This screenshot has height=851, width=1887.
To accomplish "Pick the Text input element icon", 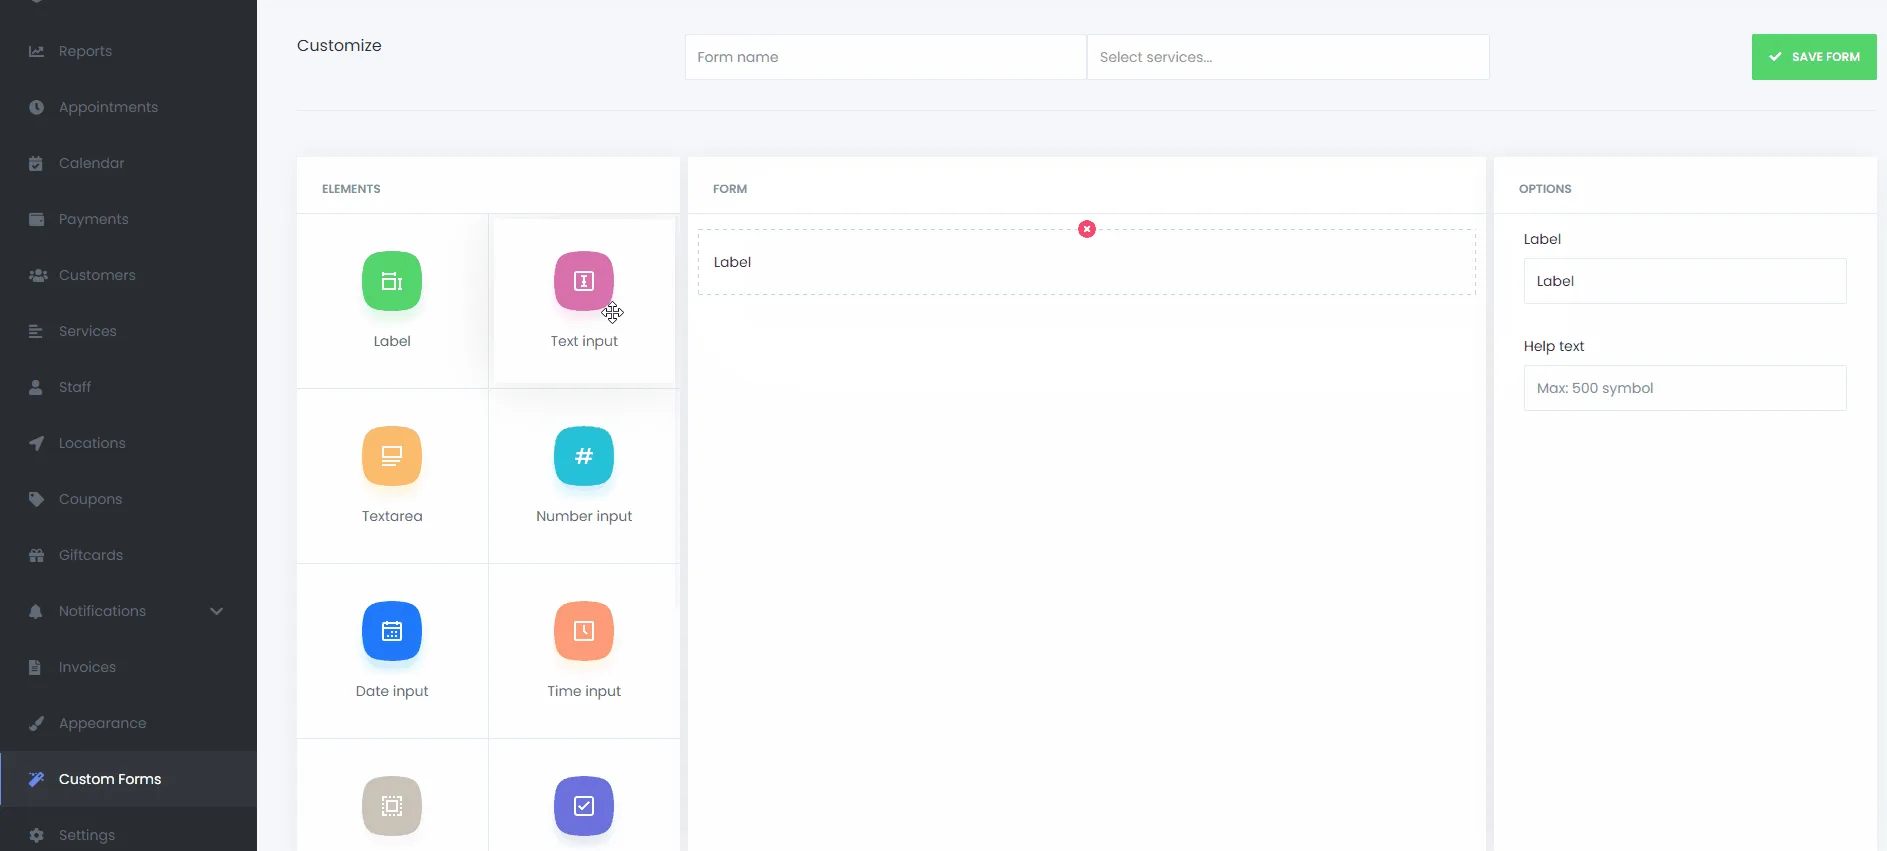I will 584,281.
